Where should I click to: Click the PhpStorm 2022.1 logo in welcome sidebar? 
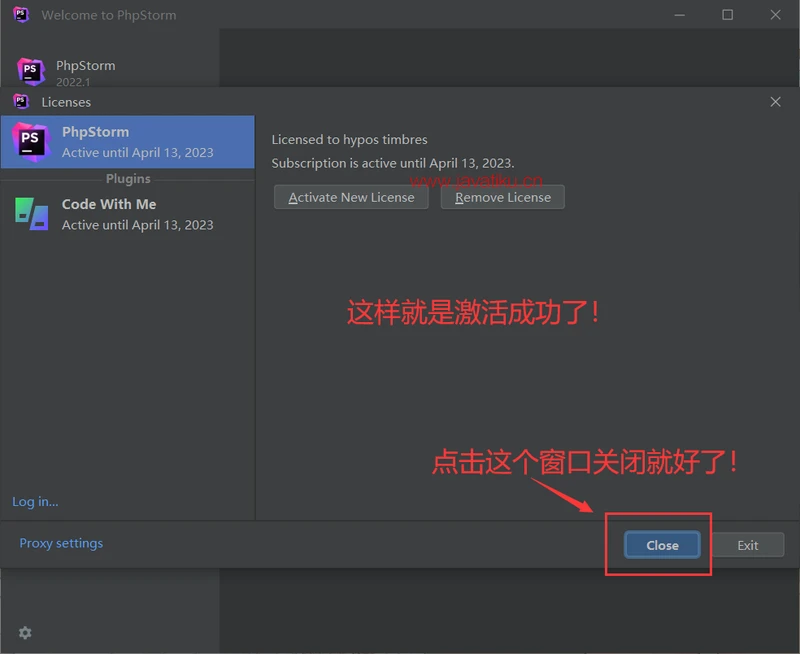click(x=31, y=71)
